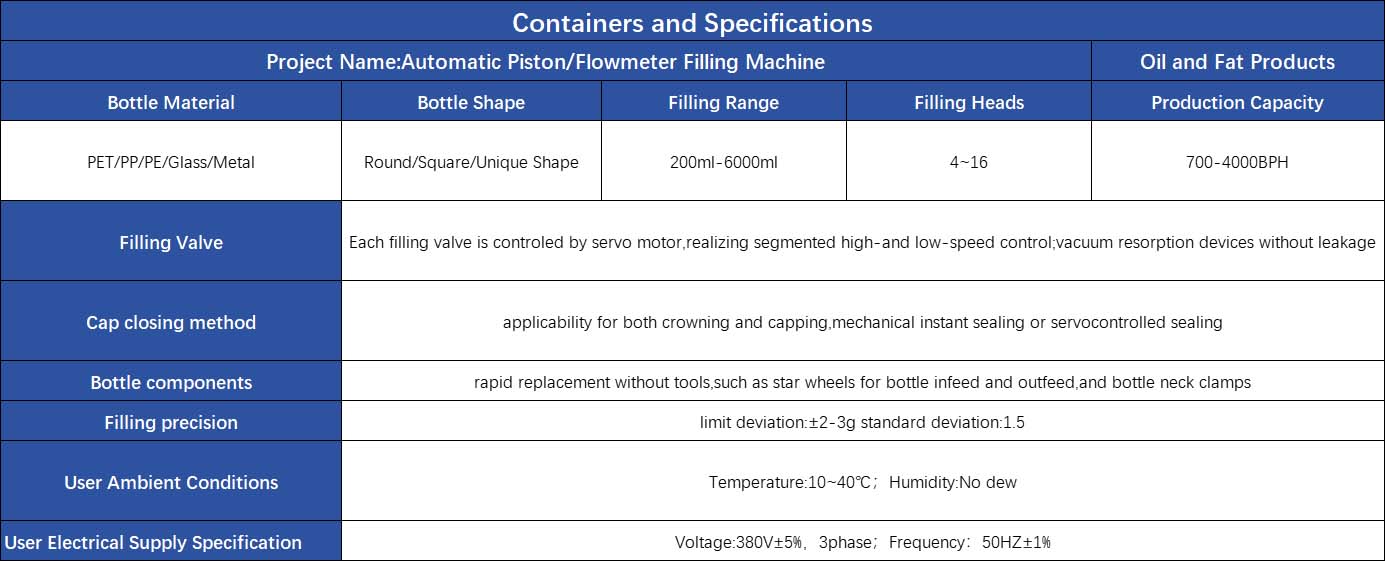The width and height of the screenshot is (1385, 561).
Task: Click the Bottle Shape column header
Action: click(x=471, y=101)
